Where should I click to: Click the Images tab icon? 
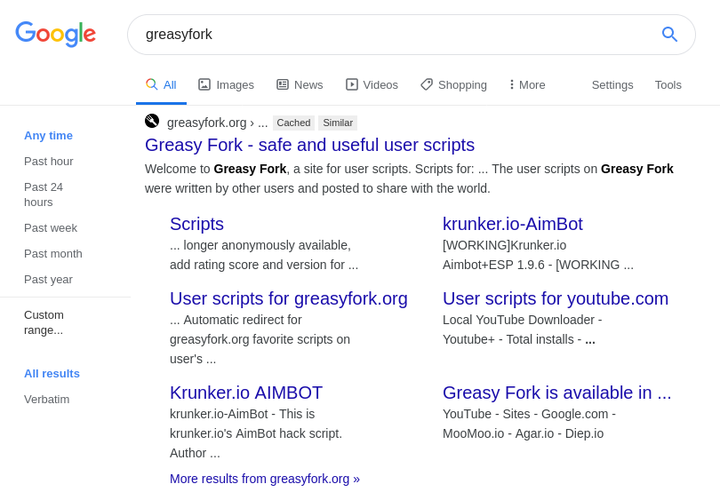click(x=204, y=84)
